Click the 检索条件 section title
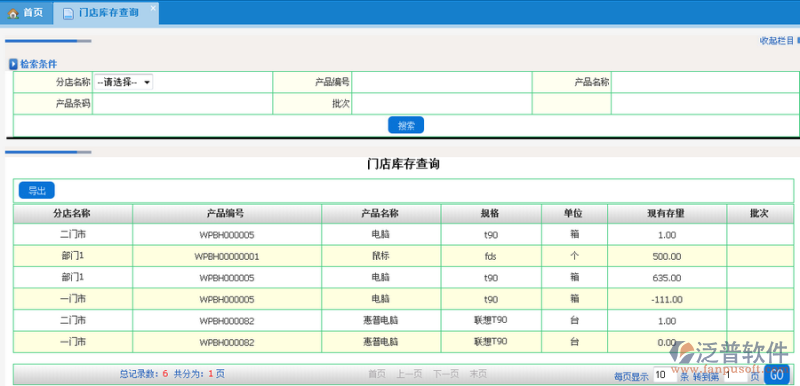The width and height of the screenshot is (800, 386). point(38,64)
